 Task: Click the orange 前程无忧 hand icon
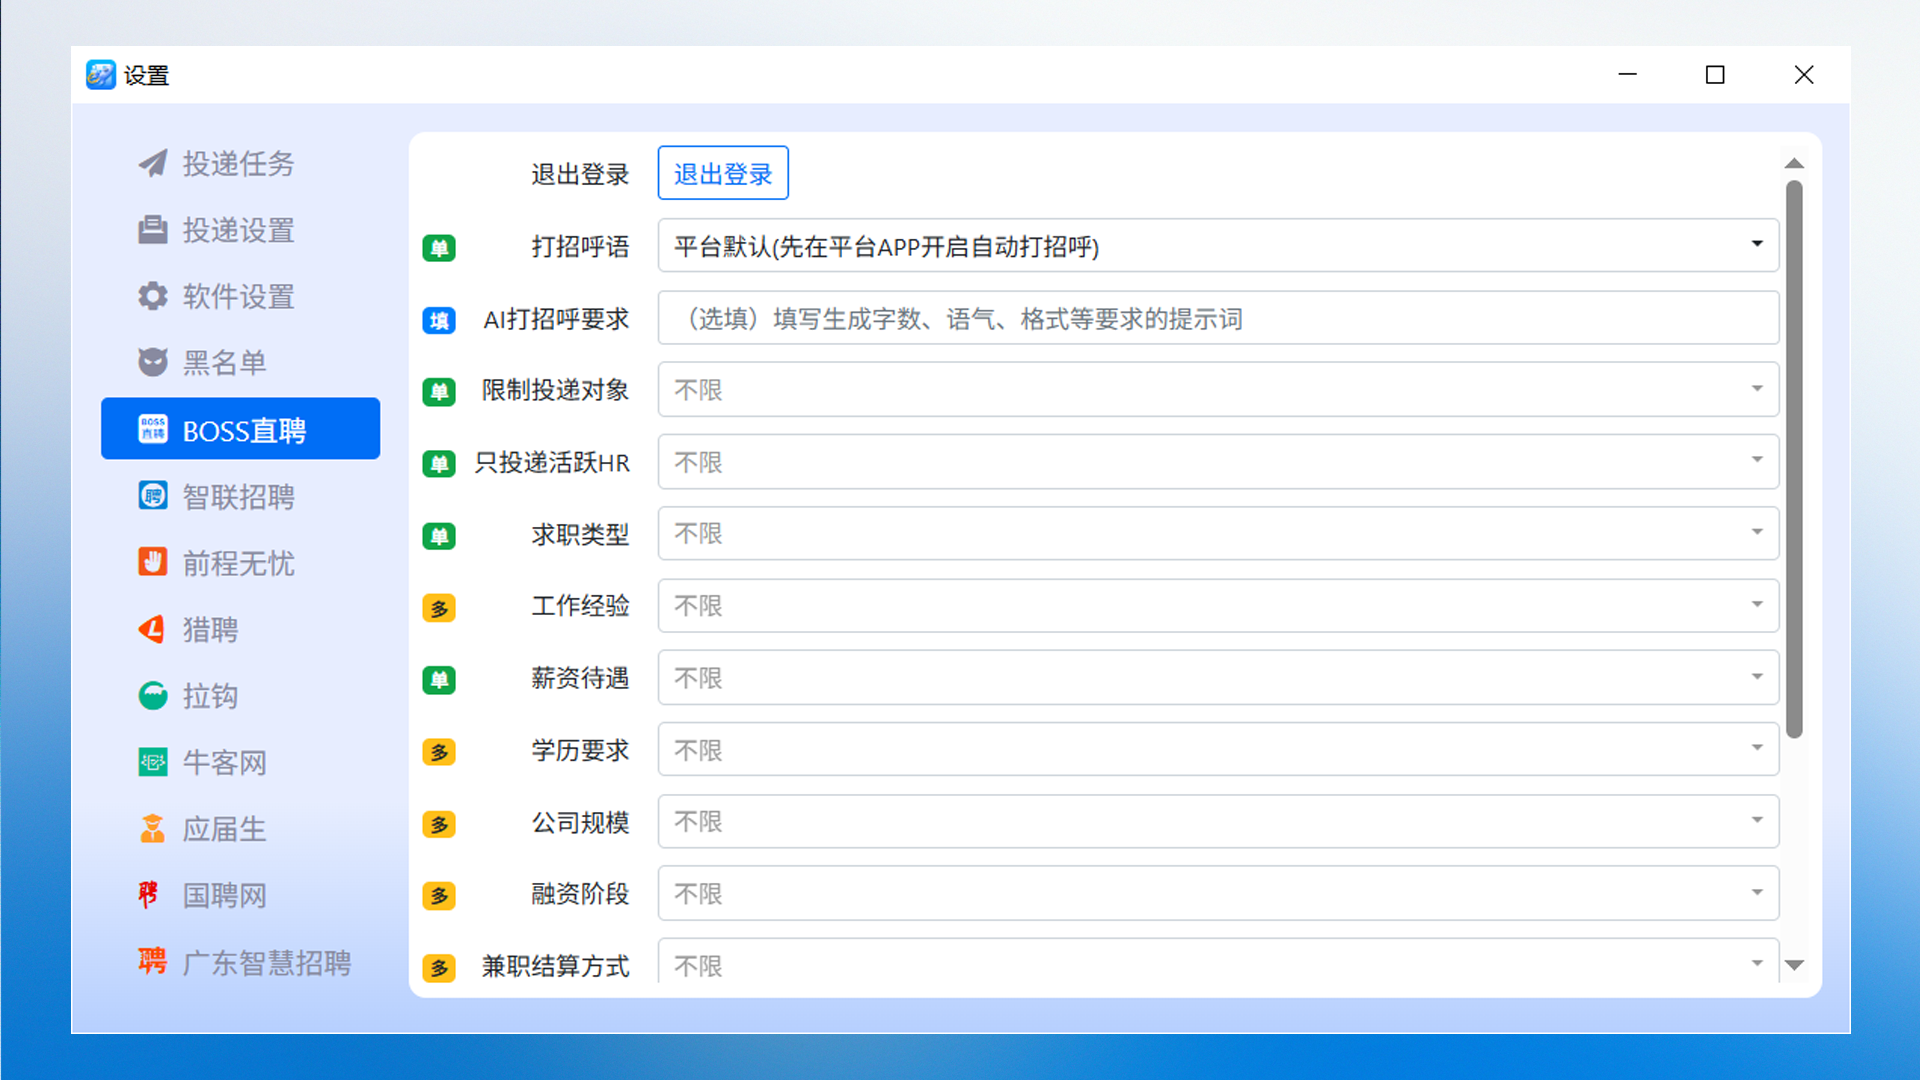153,562
